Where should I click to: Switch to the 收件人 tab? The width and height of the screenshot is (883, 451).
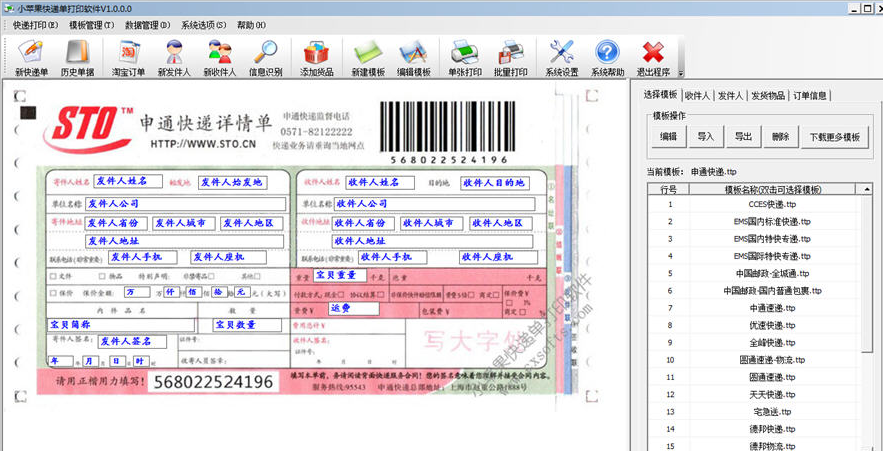(x=696, y=96)
